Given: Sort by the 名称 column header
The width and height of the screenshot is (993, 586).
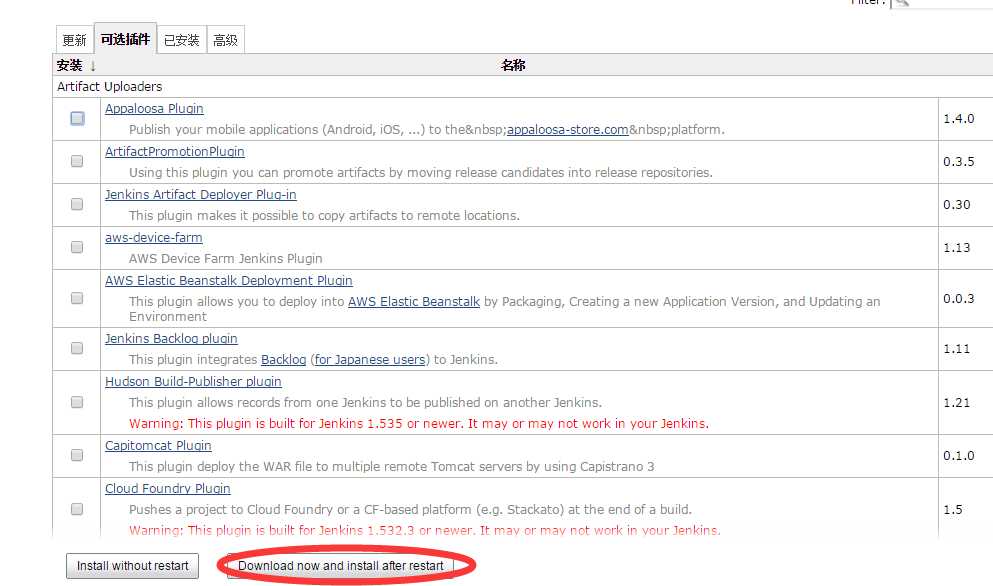Looking at the screenshot, I should 513,65.
